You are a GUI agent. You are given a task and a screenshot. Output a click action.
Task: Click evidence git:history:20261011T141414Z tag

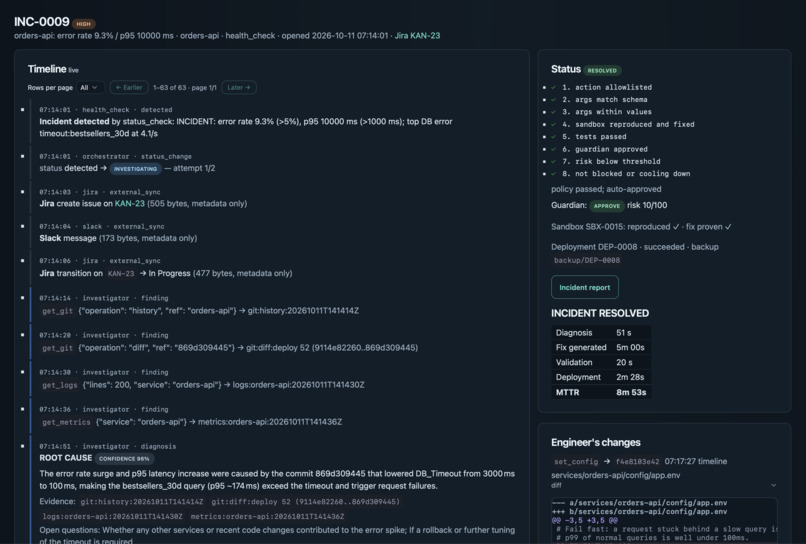click(142, 502)
